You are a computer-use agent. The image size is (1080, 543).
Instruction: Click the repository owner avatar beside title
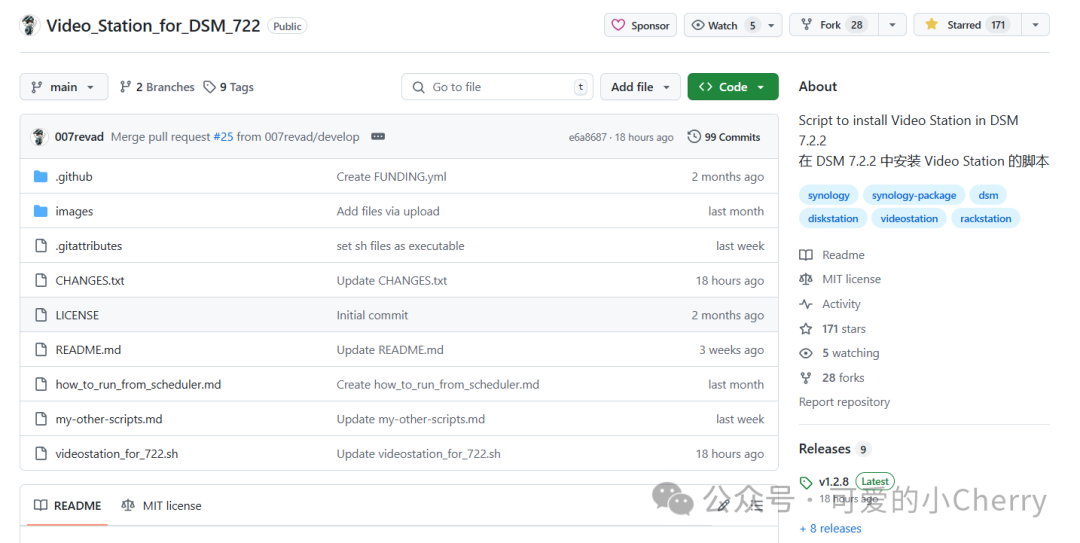[29, 25]
